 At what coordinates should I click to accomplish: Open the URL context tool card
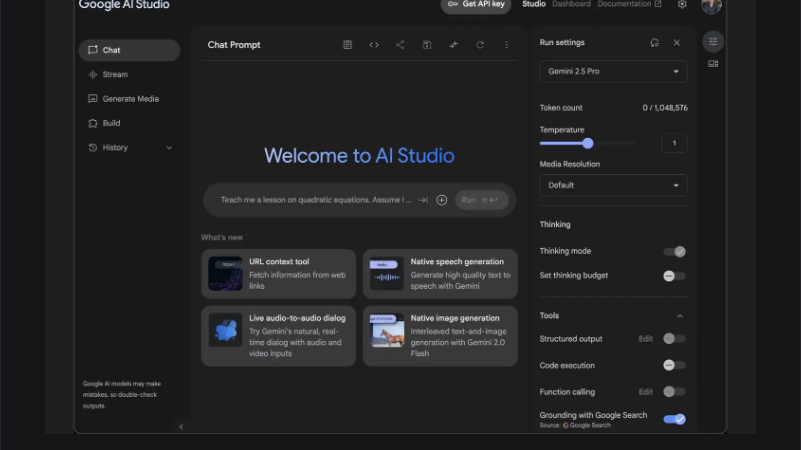278,274
